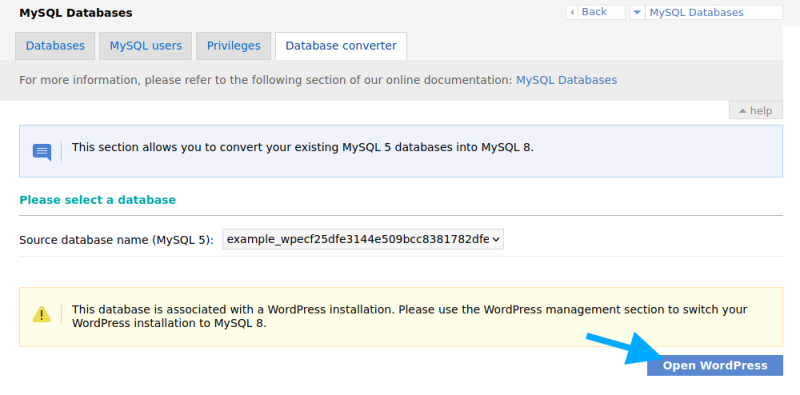Click the MySQL 5 to 8 conversion info text
The image size is (800, 395).
click(x=303, y=147)
